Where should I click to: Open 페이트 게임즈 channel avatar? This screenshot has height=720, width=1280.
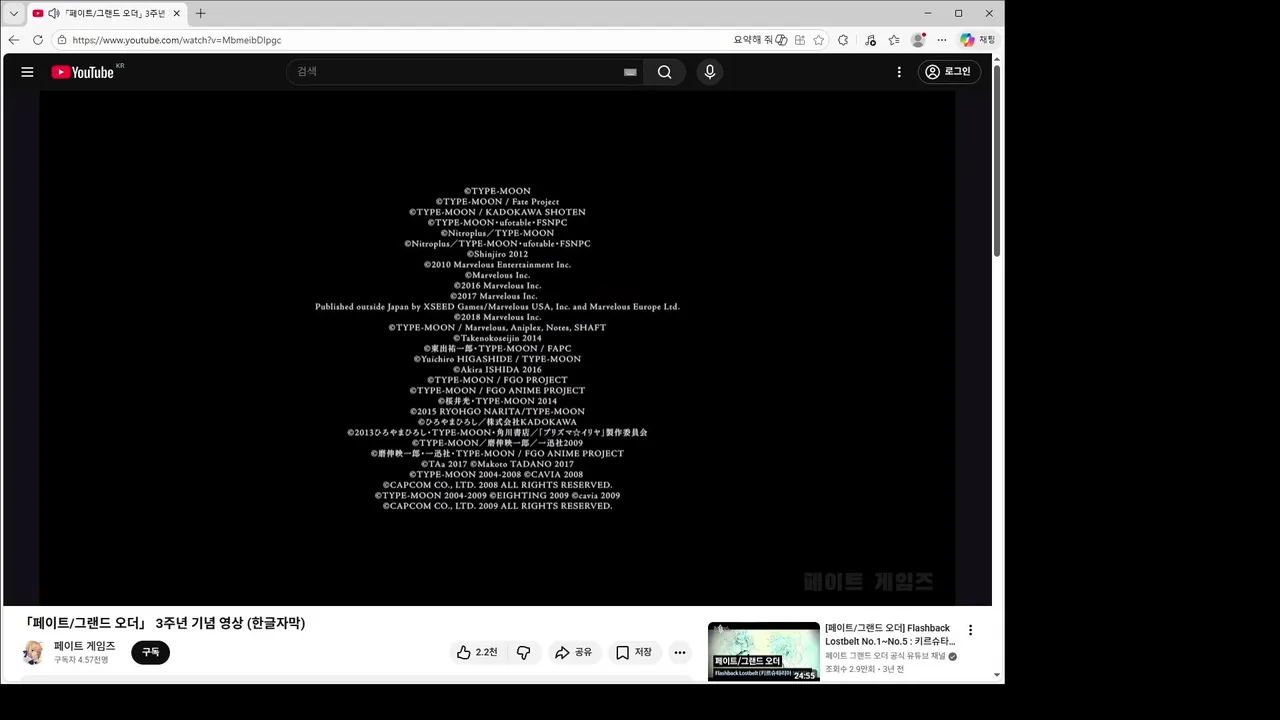[33, 653]
